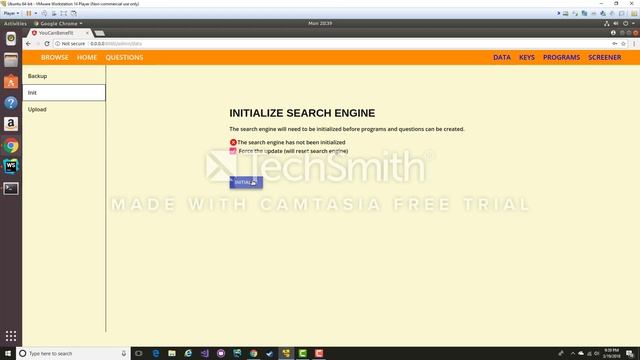Click the browser back arrow
The width and height of the screenshot is (640, 360).
tap(28, 44)
